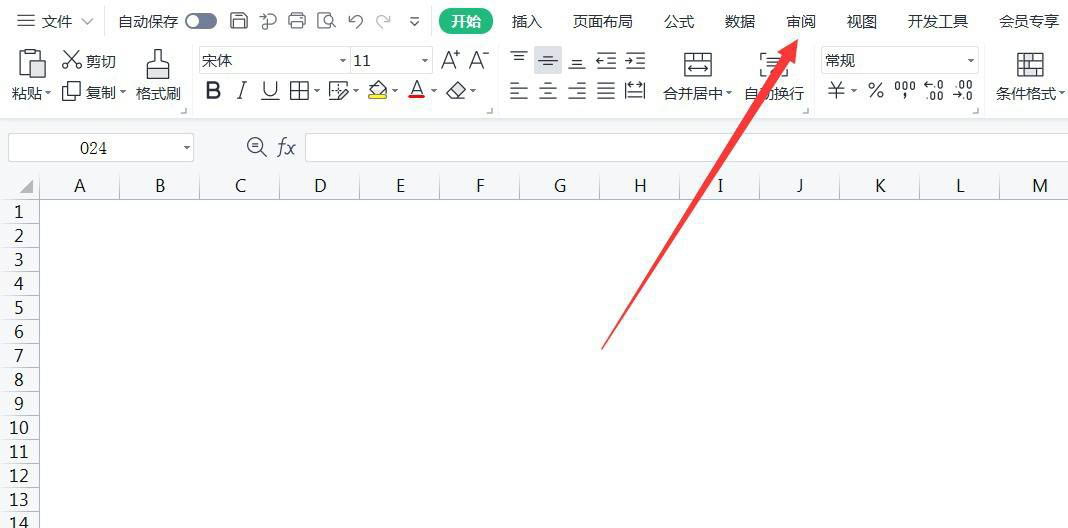Click the Wrap Text (自动换行) button
This screenshot has width=1068, height=528.
click(x=774, y=76)
